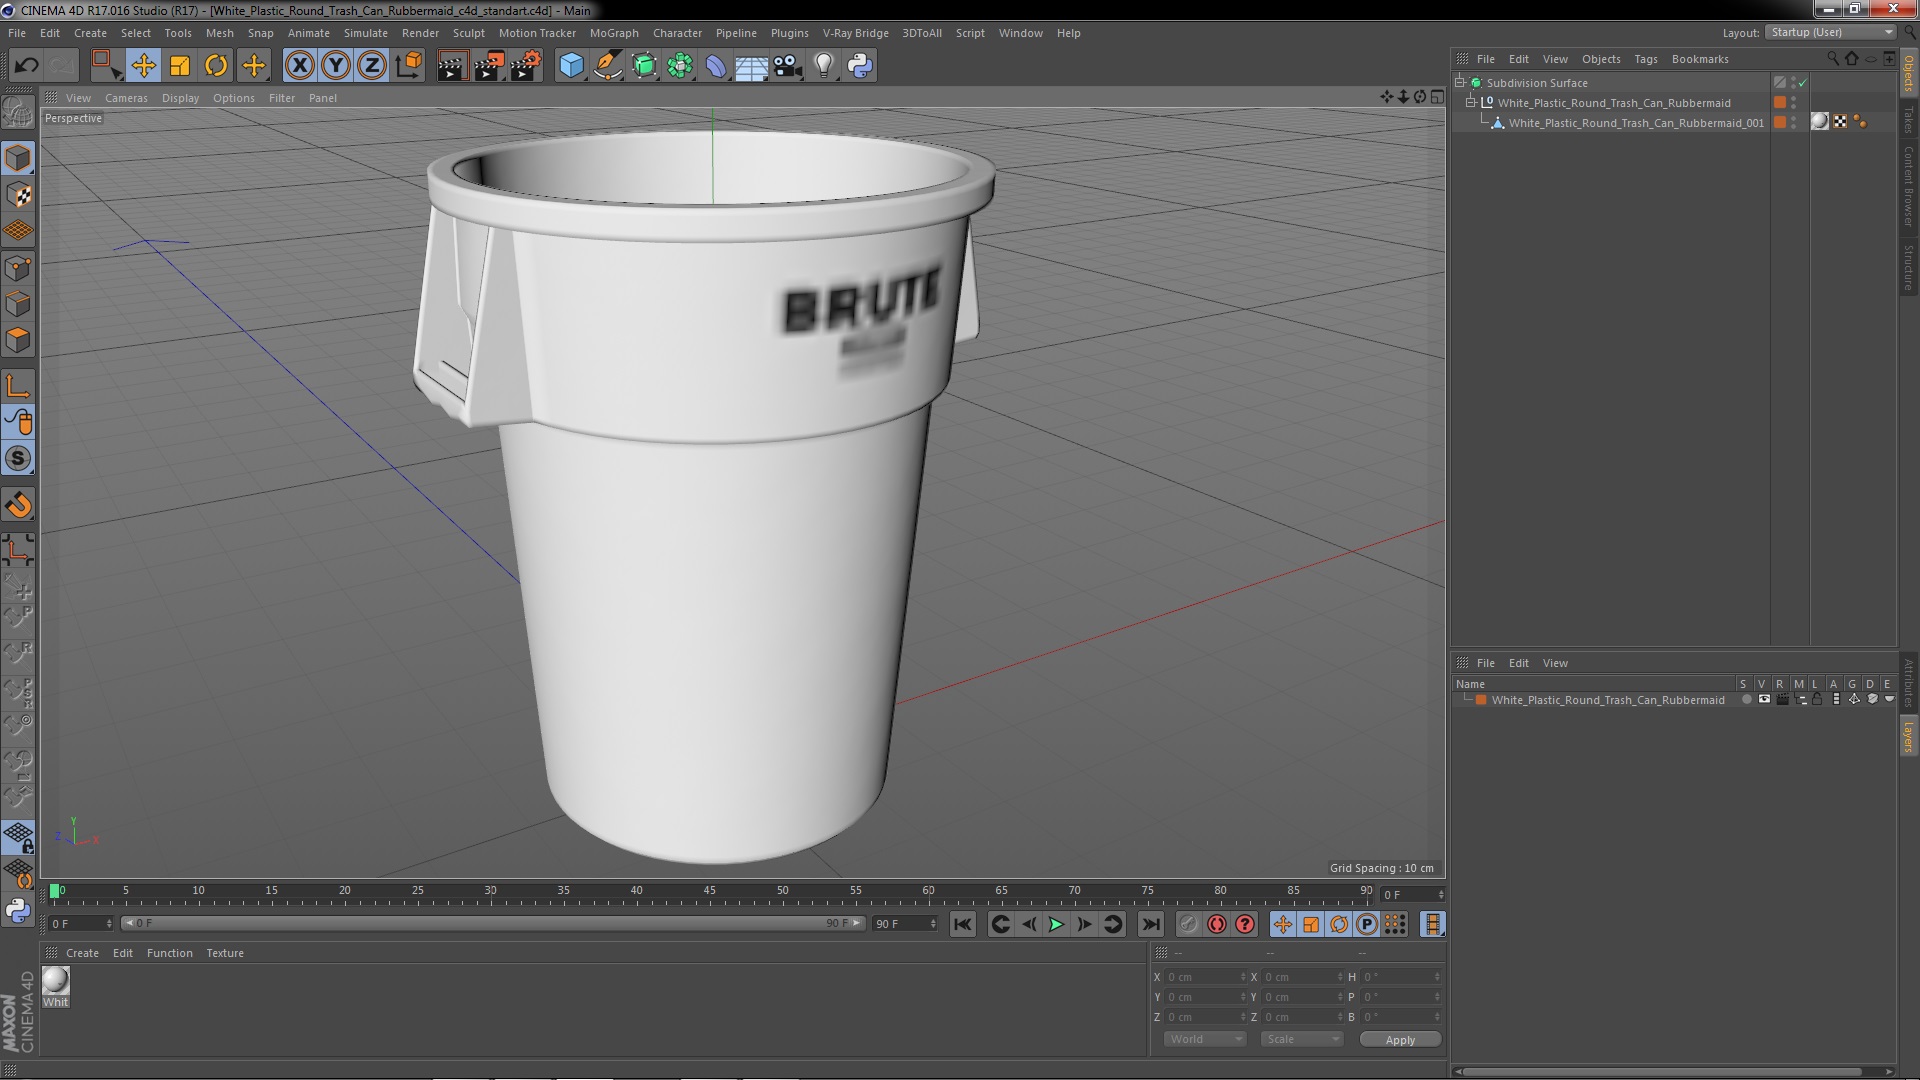Open Texture menu in material manager
The height and width of the screenshot is (1080, 1920).
click(x=224, y=953)
